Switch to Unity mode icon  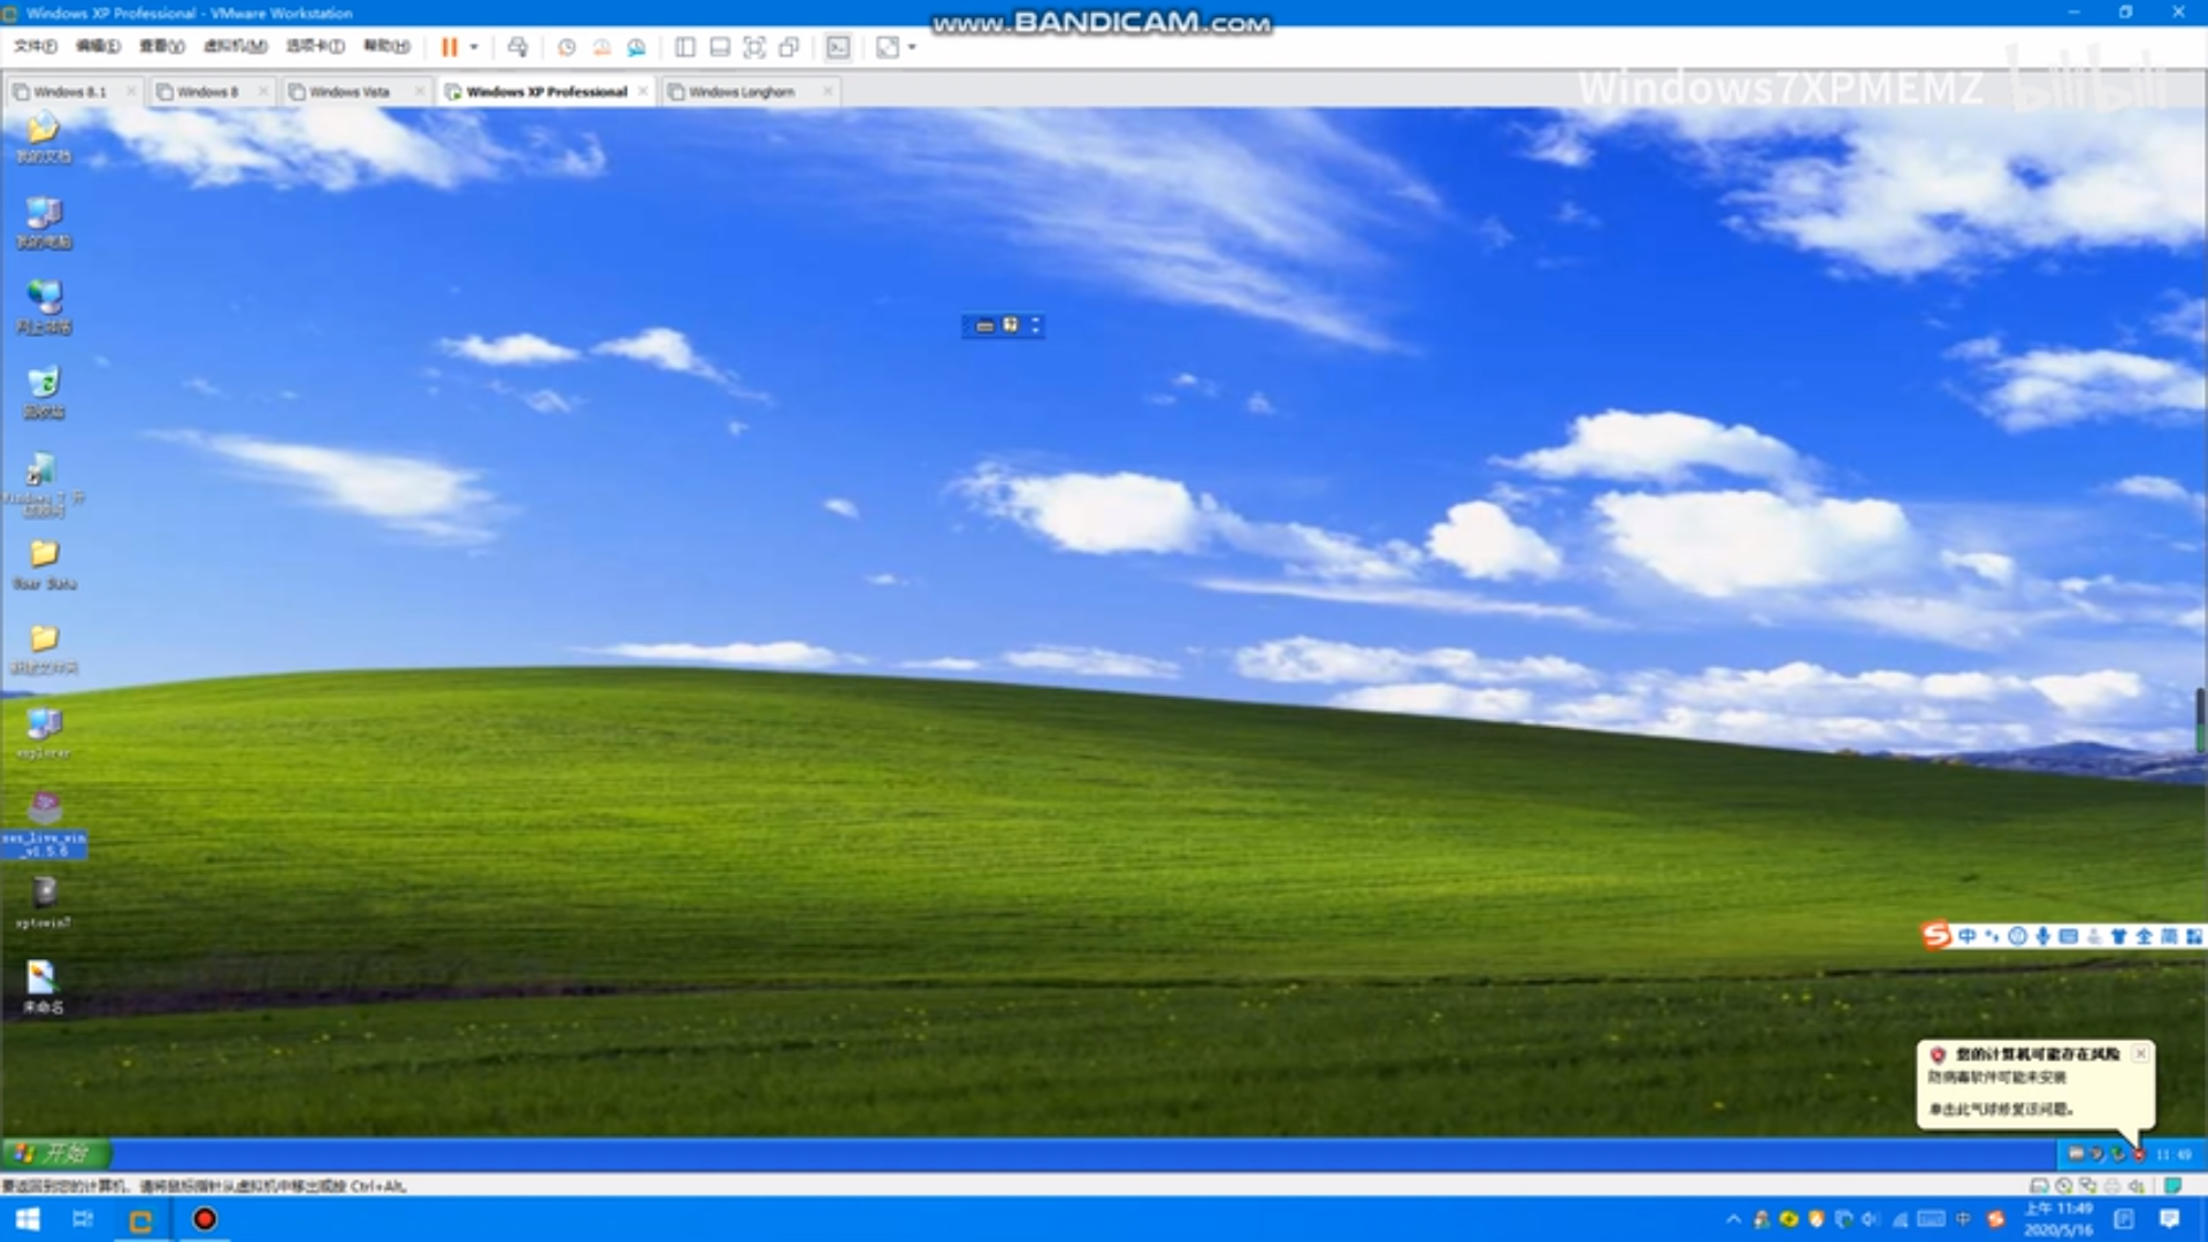(x=789, y=47)
